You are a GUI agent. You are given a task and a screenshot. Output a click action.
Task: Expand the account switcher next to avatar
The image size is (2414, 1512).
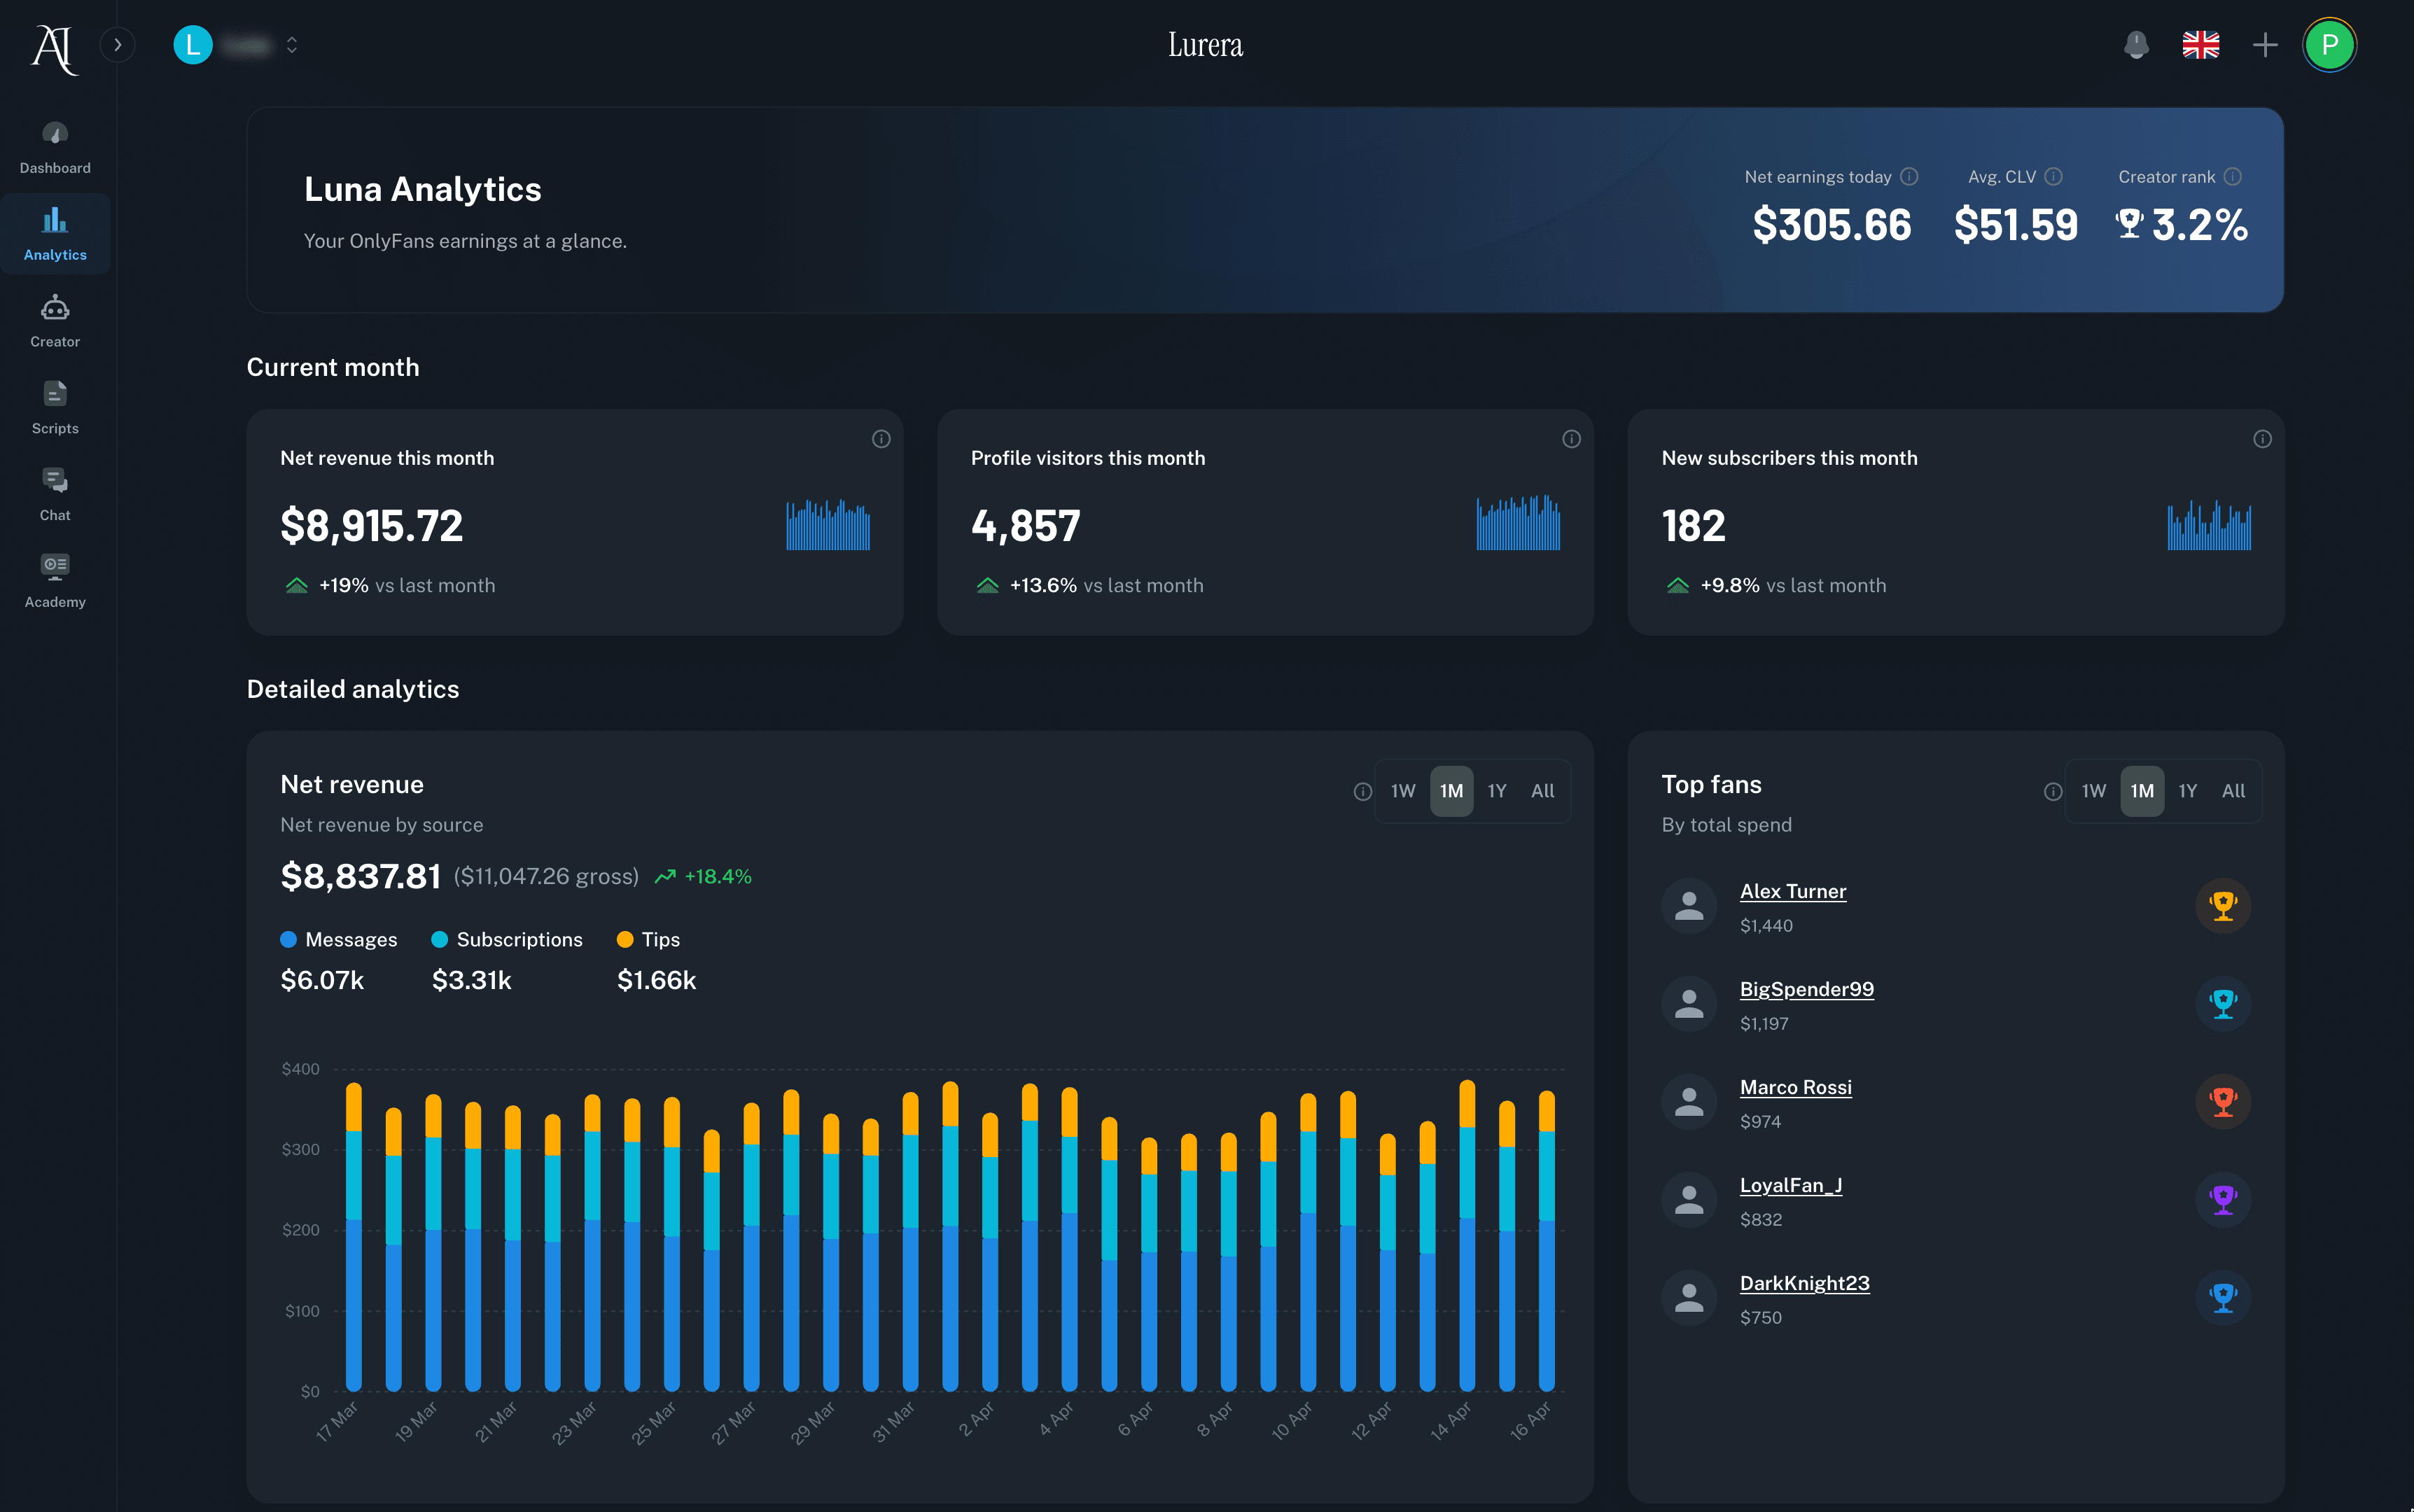pos(291,45)
